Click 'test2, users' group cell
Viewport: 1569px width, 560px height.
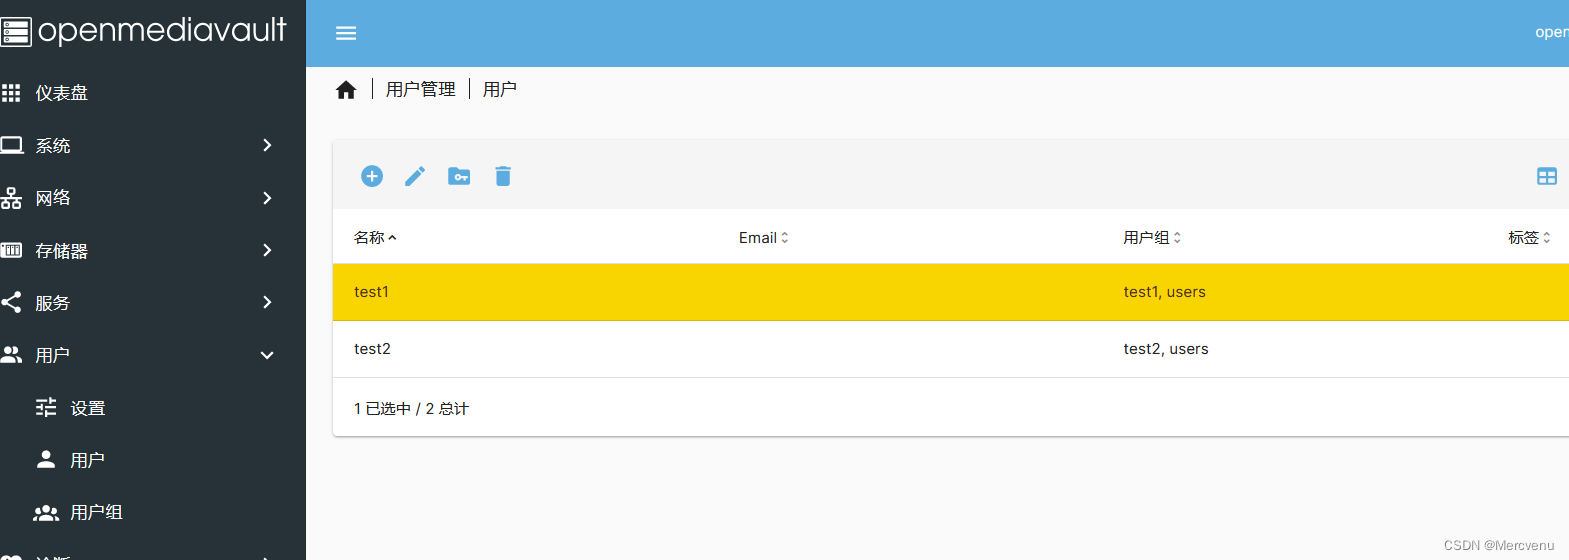[x=1166, y=349]
